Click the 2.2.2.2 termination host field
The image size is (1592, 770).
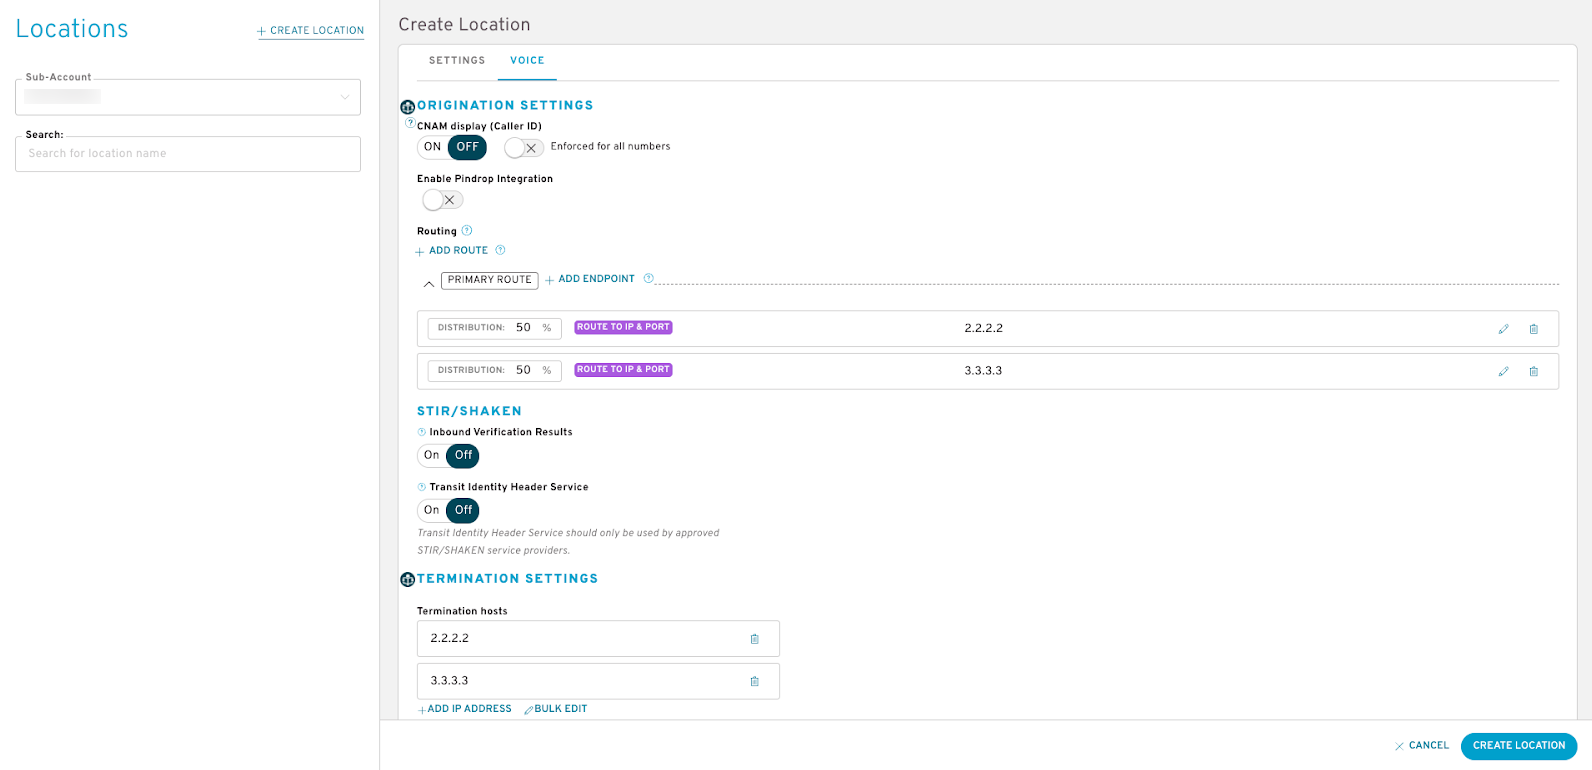click(x=598, y=639)
